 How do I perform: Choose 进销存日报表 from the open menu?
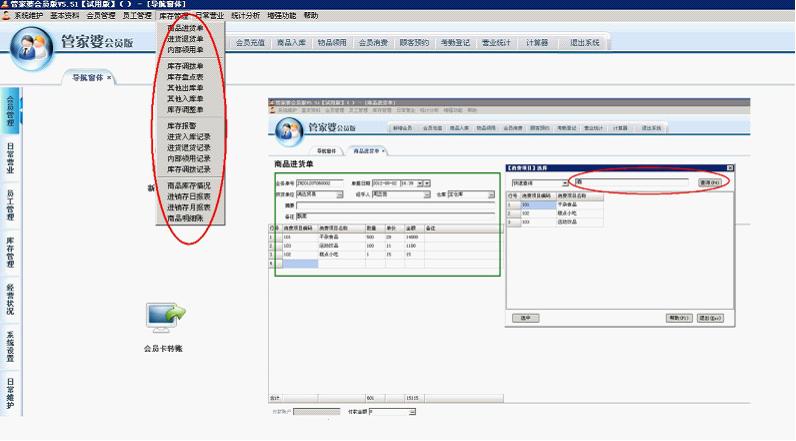(188, 196)
